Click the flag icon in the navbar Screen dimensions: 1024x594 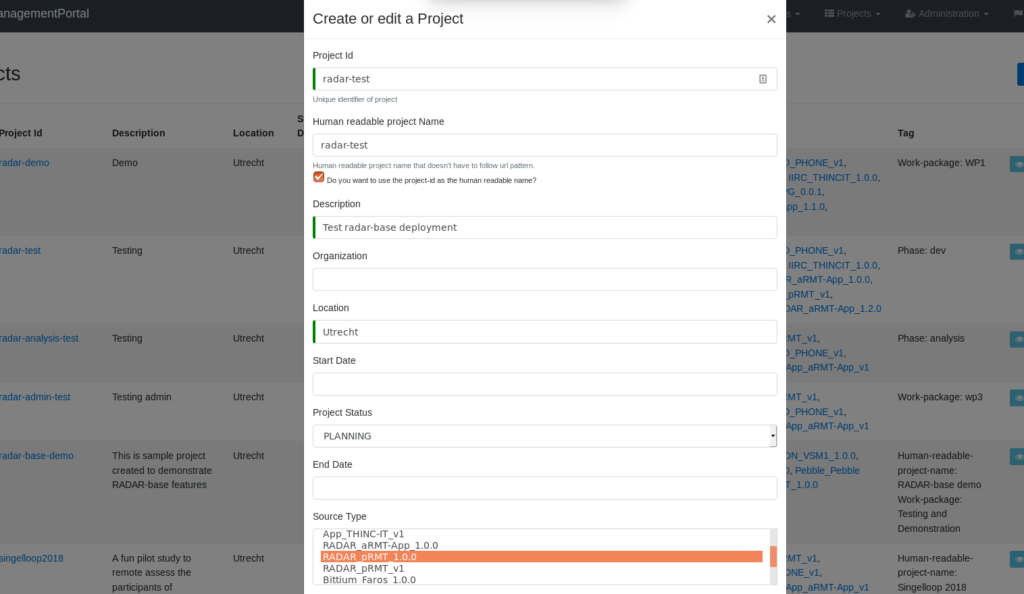pyautogui.click(x=1018, y=13)
